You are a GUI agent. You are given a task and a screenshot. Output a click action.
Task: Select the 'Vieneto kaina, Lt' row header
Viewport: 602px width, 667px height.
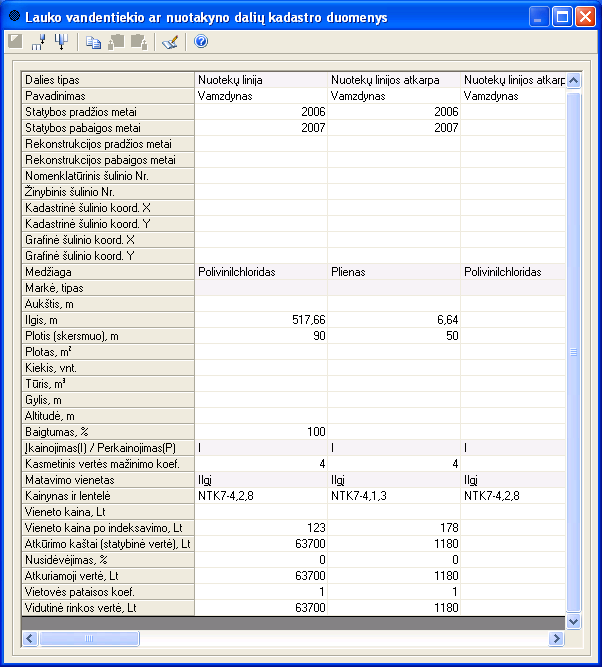108,512
